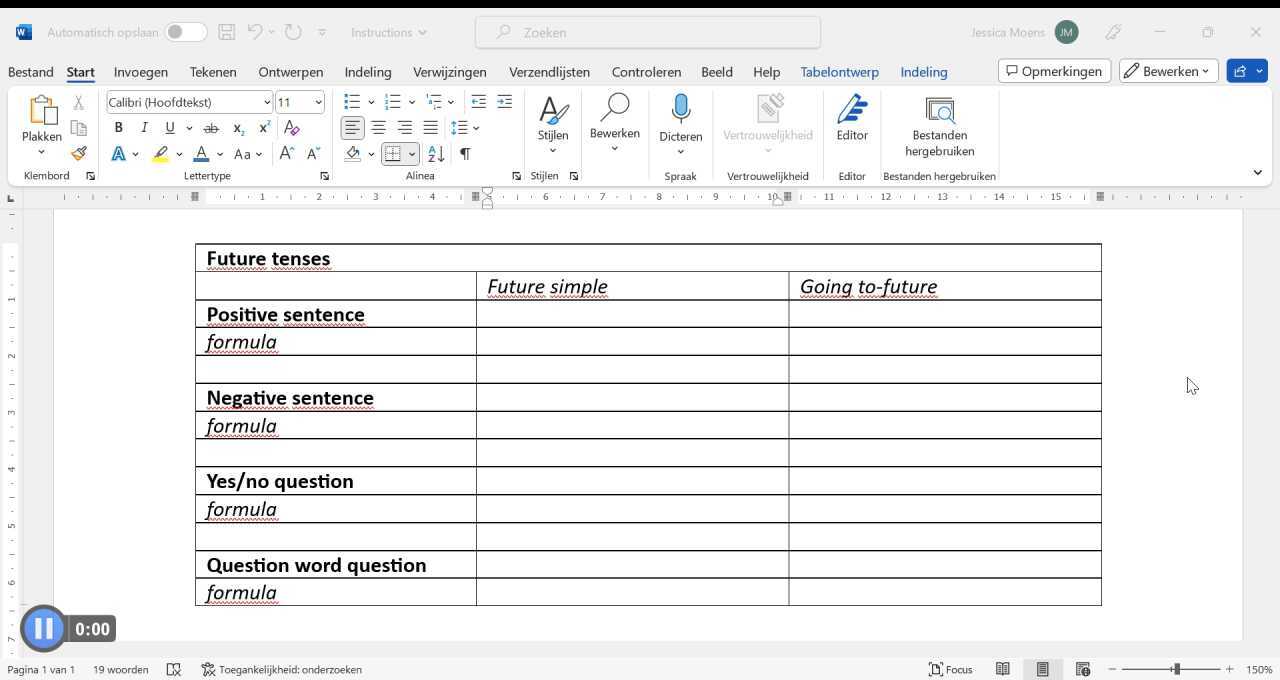The width and height of the screenshot is (1280, 680).
Task: Click the Bestanden hergebruiken icon
Action: click(939, 110)
